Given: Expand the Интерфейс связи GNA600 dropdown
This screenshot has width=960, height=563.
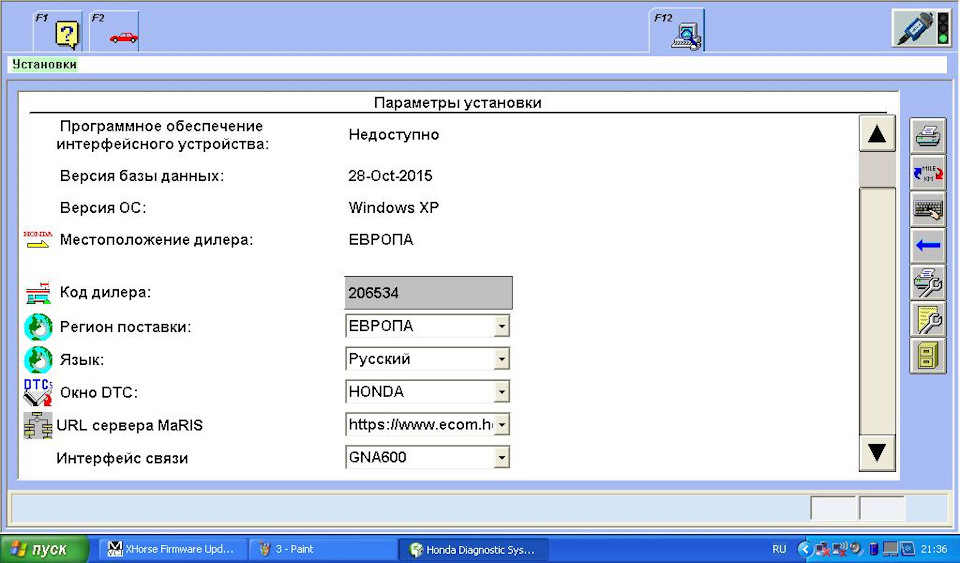Looking at the screenshot, I should click(x=501, y=458).
